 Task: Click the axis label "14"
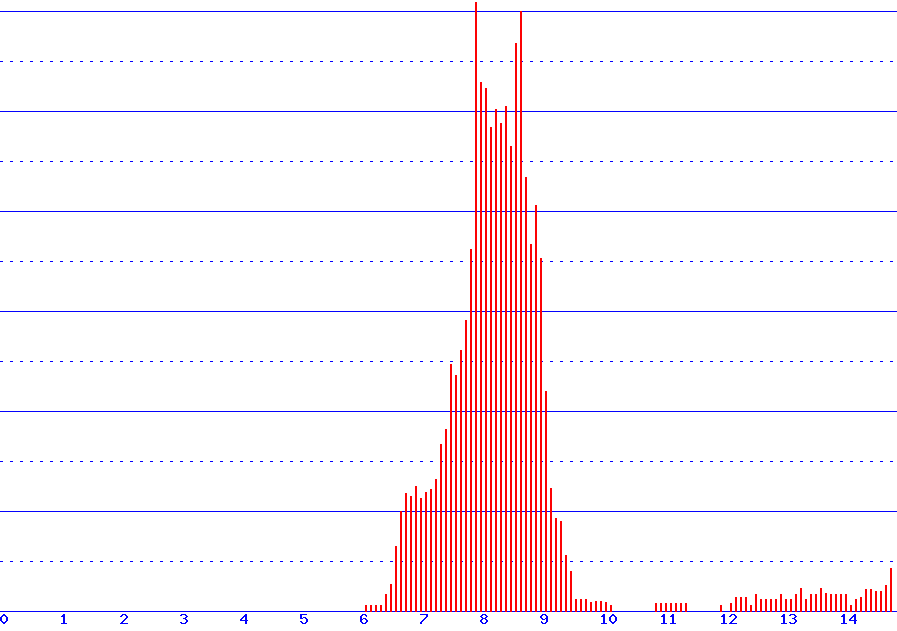coord(848,619)
